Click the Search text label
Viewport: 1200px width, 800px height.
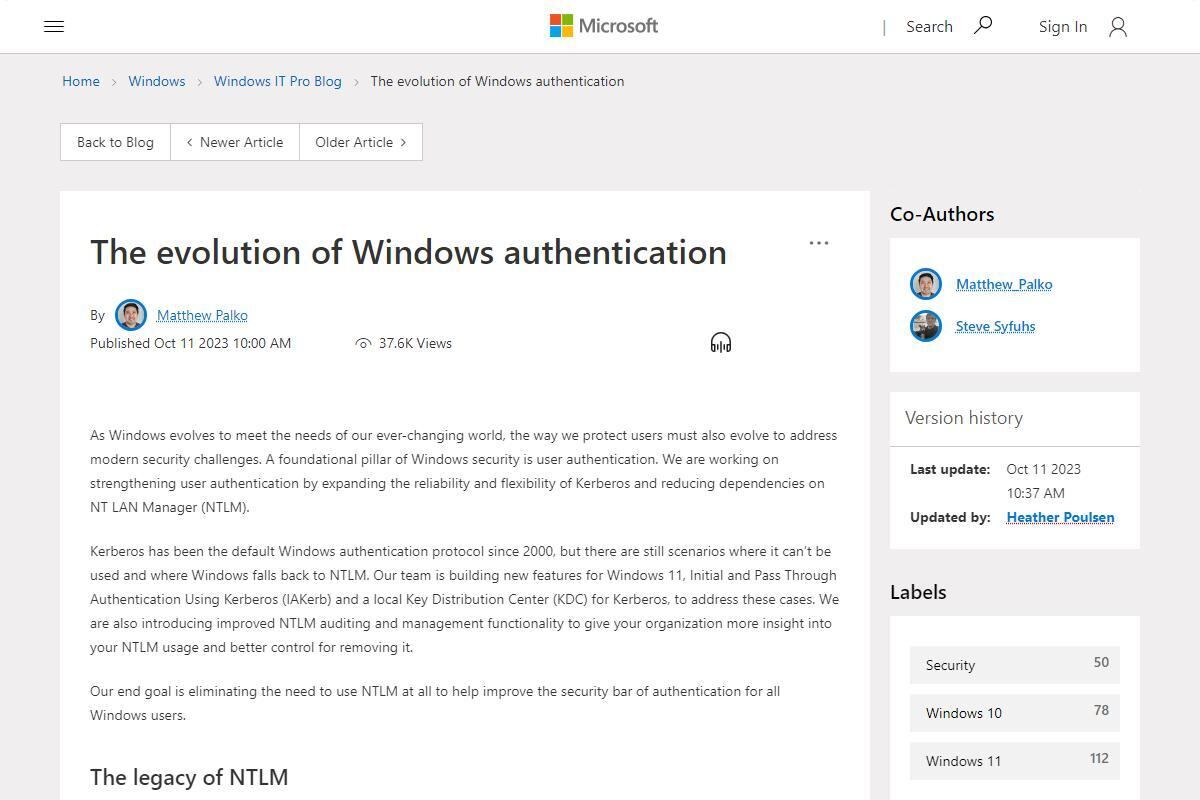click(x=929, y=27)
